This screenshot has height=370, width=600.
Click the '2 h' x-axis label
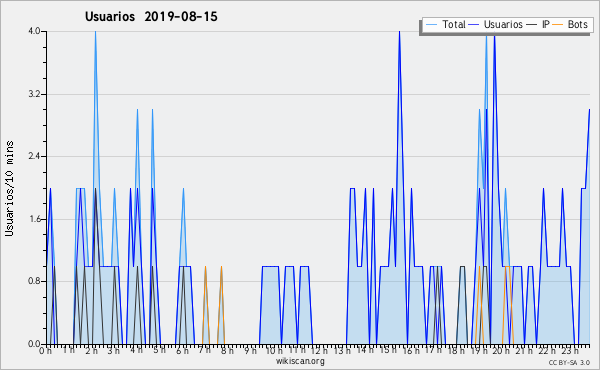[91, 350]
